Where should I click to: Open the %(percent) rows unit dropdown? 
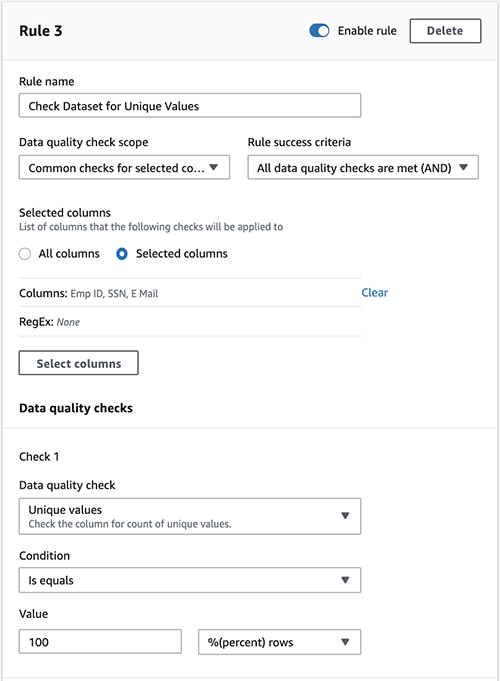280,642
